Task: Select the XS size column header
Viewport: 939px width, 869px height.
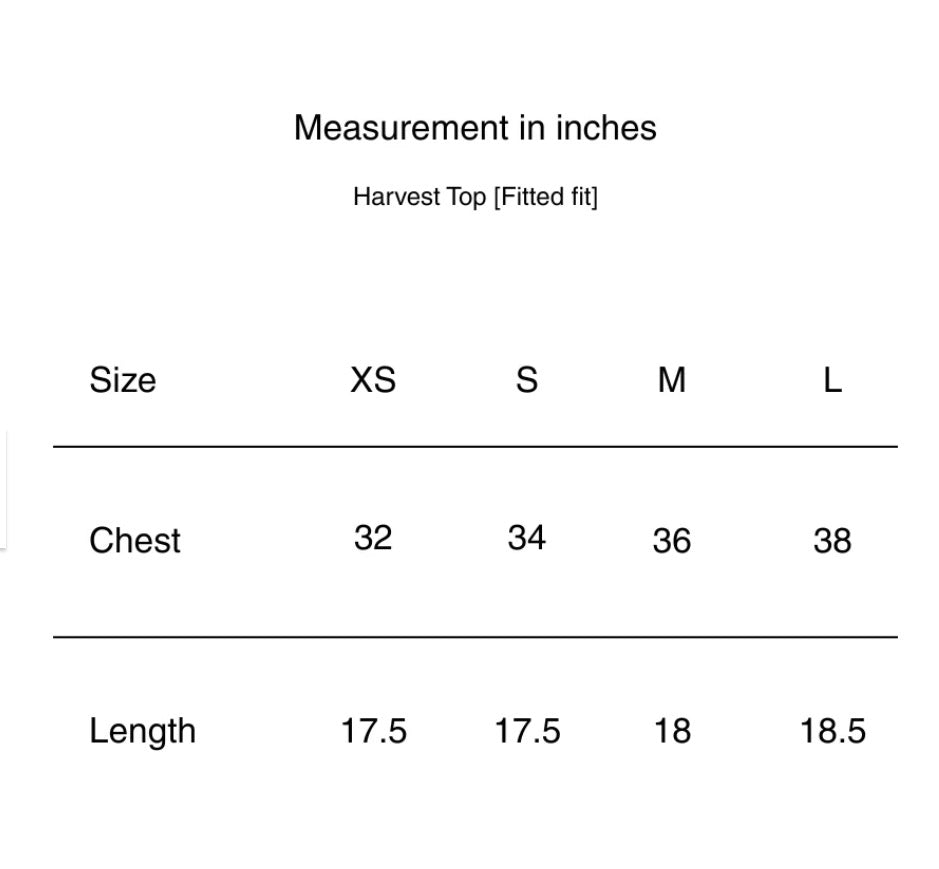Action: click(x=373, y=380)
